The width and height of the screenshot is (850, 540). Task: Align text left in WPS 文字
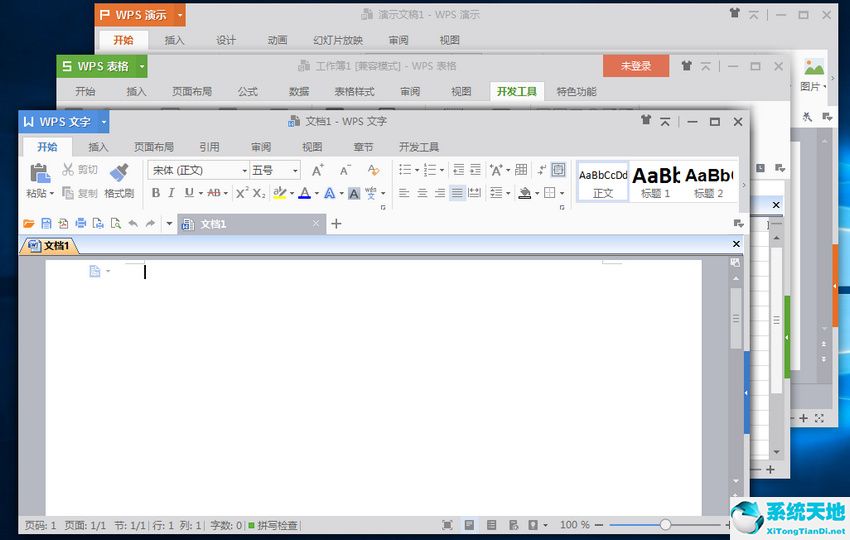[x=404, y=193]
